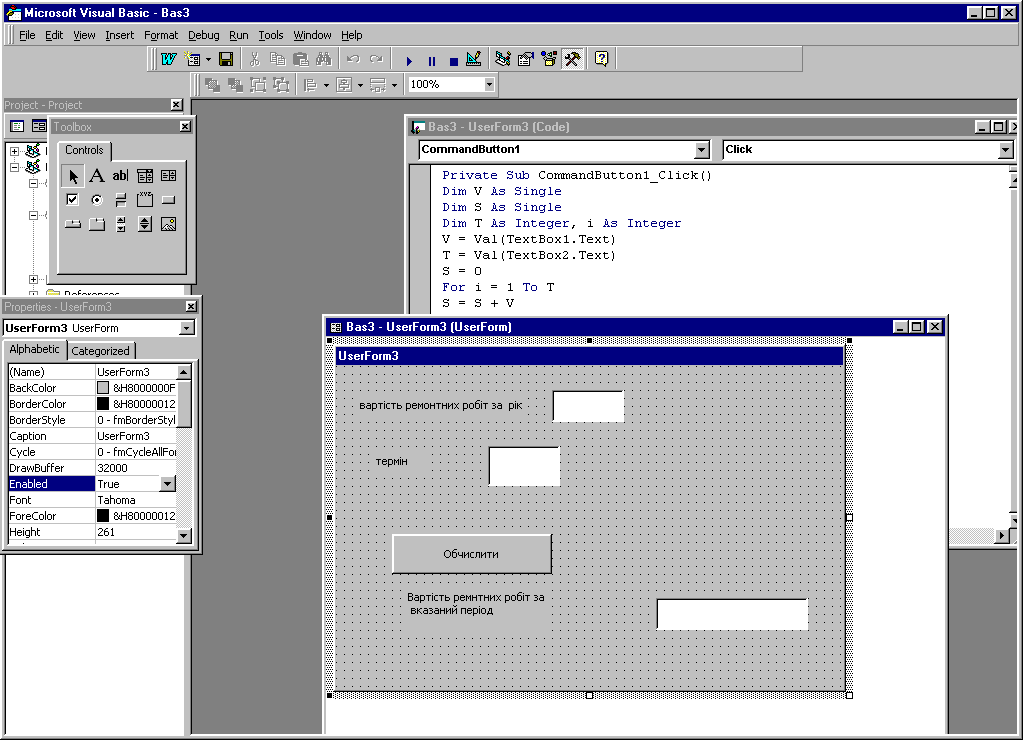Click the Help question mark icon
This screenshot has width=1023, height=740.
(602, 59)
